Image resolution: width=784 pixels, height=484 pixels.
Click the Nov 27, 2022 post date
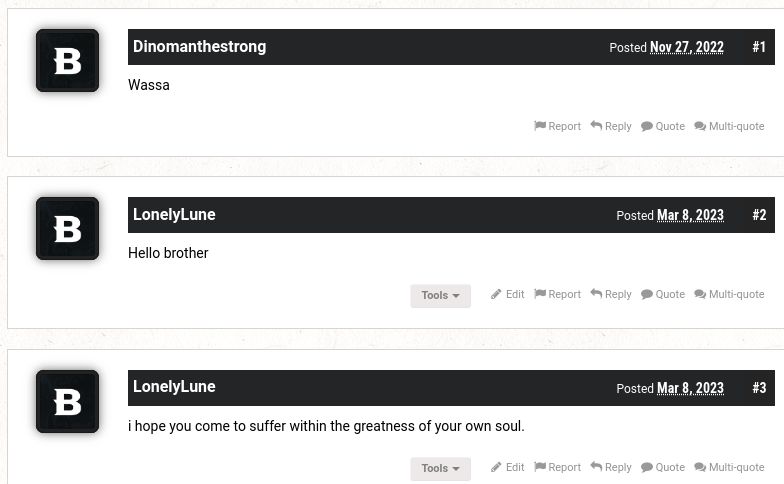coord(686,47)
